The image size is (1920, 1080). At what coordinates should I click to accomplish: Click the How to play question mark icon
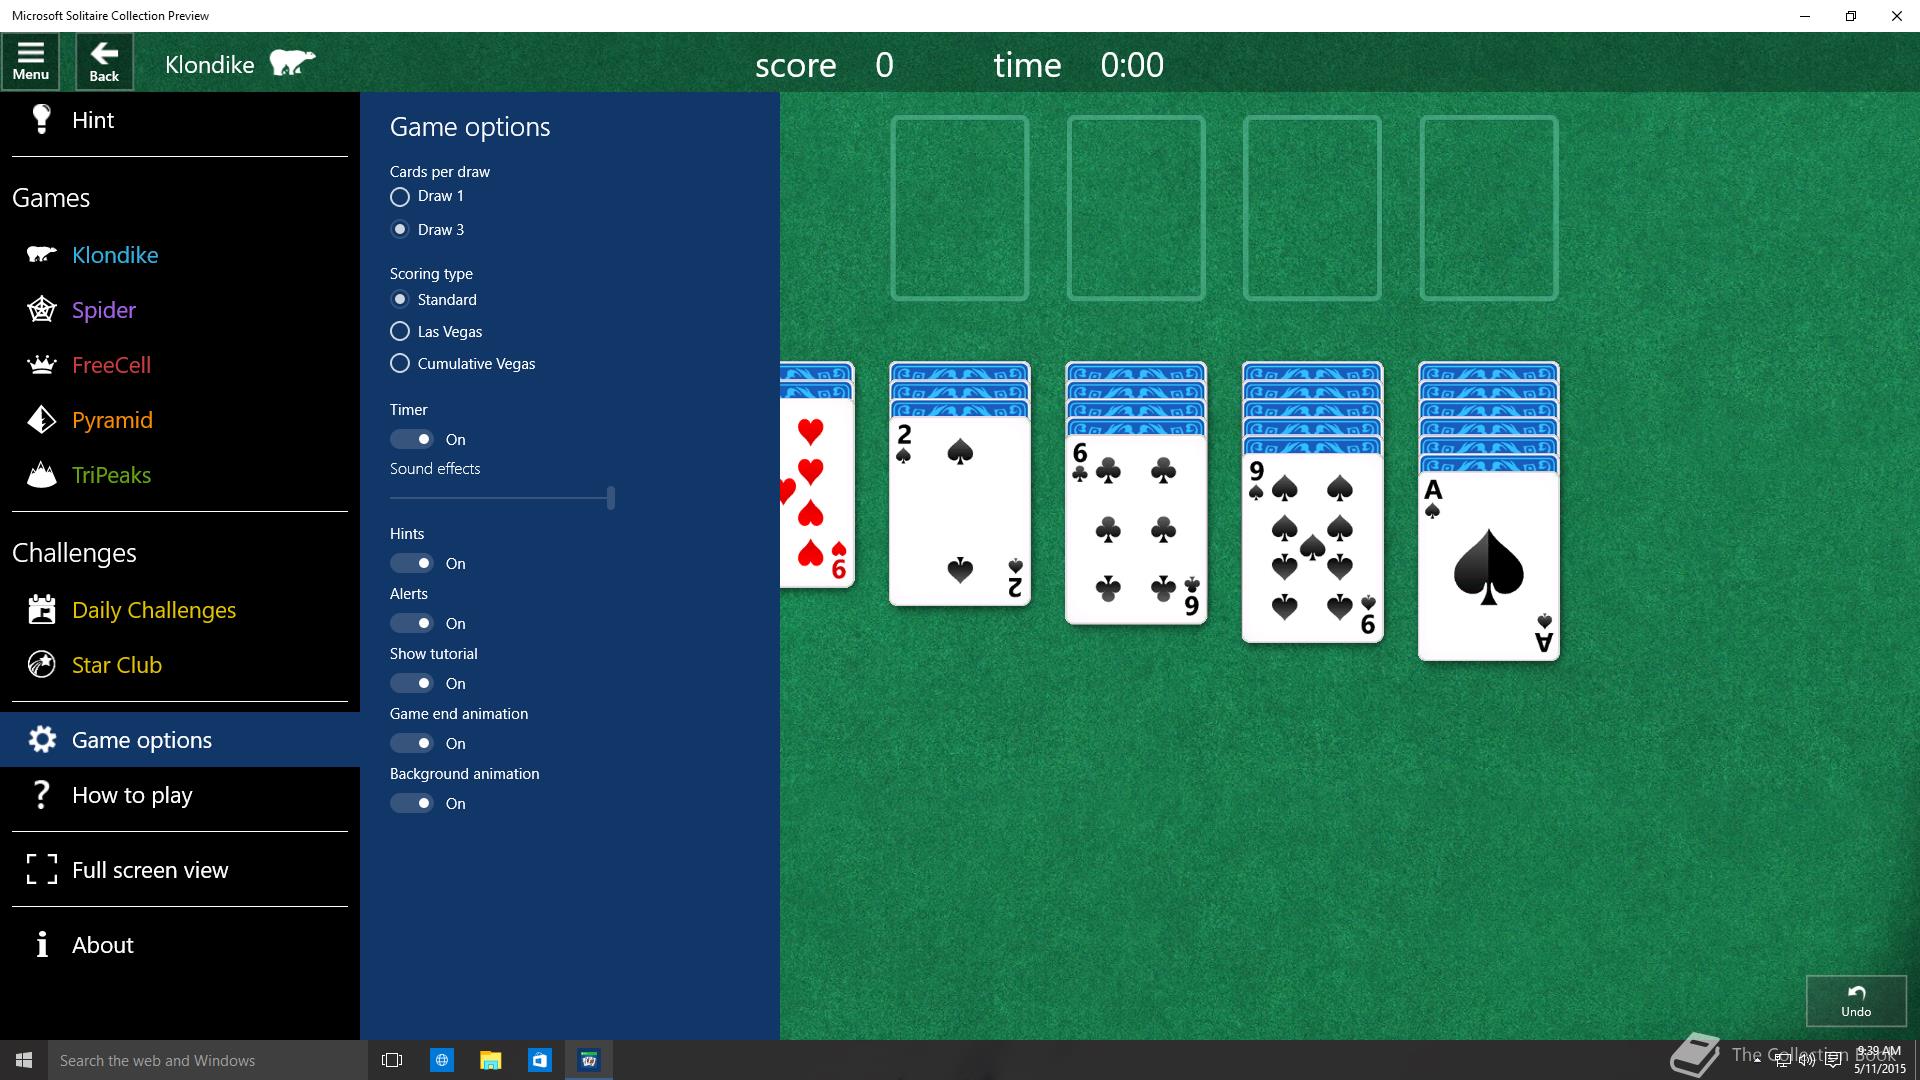click(41, 795)
